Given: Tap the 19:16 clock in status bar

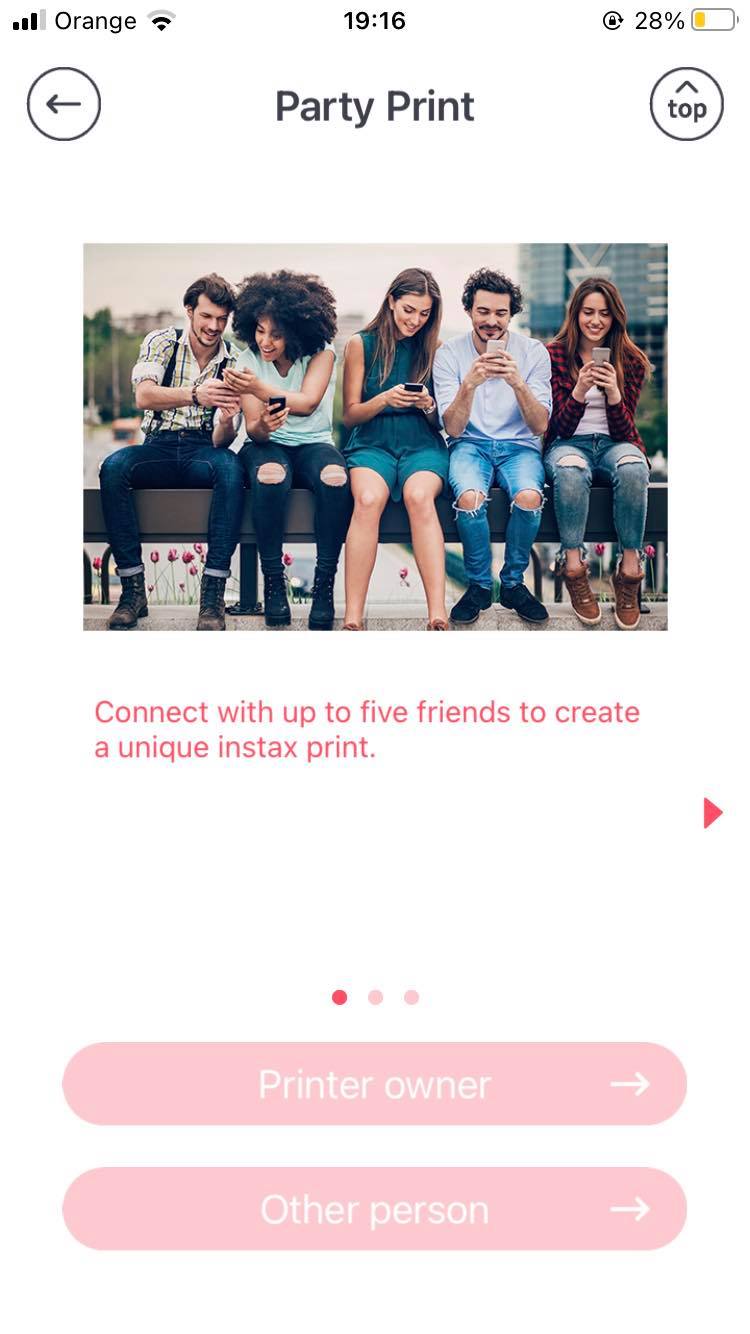Looking at the screenshot, I should pyautogui.click(x=374, y=21).
